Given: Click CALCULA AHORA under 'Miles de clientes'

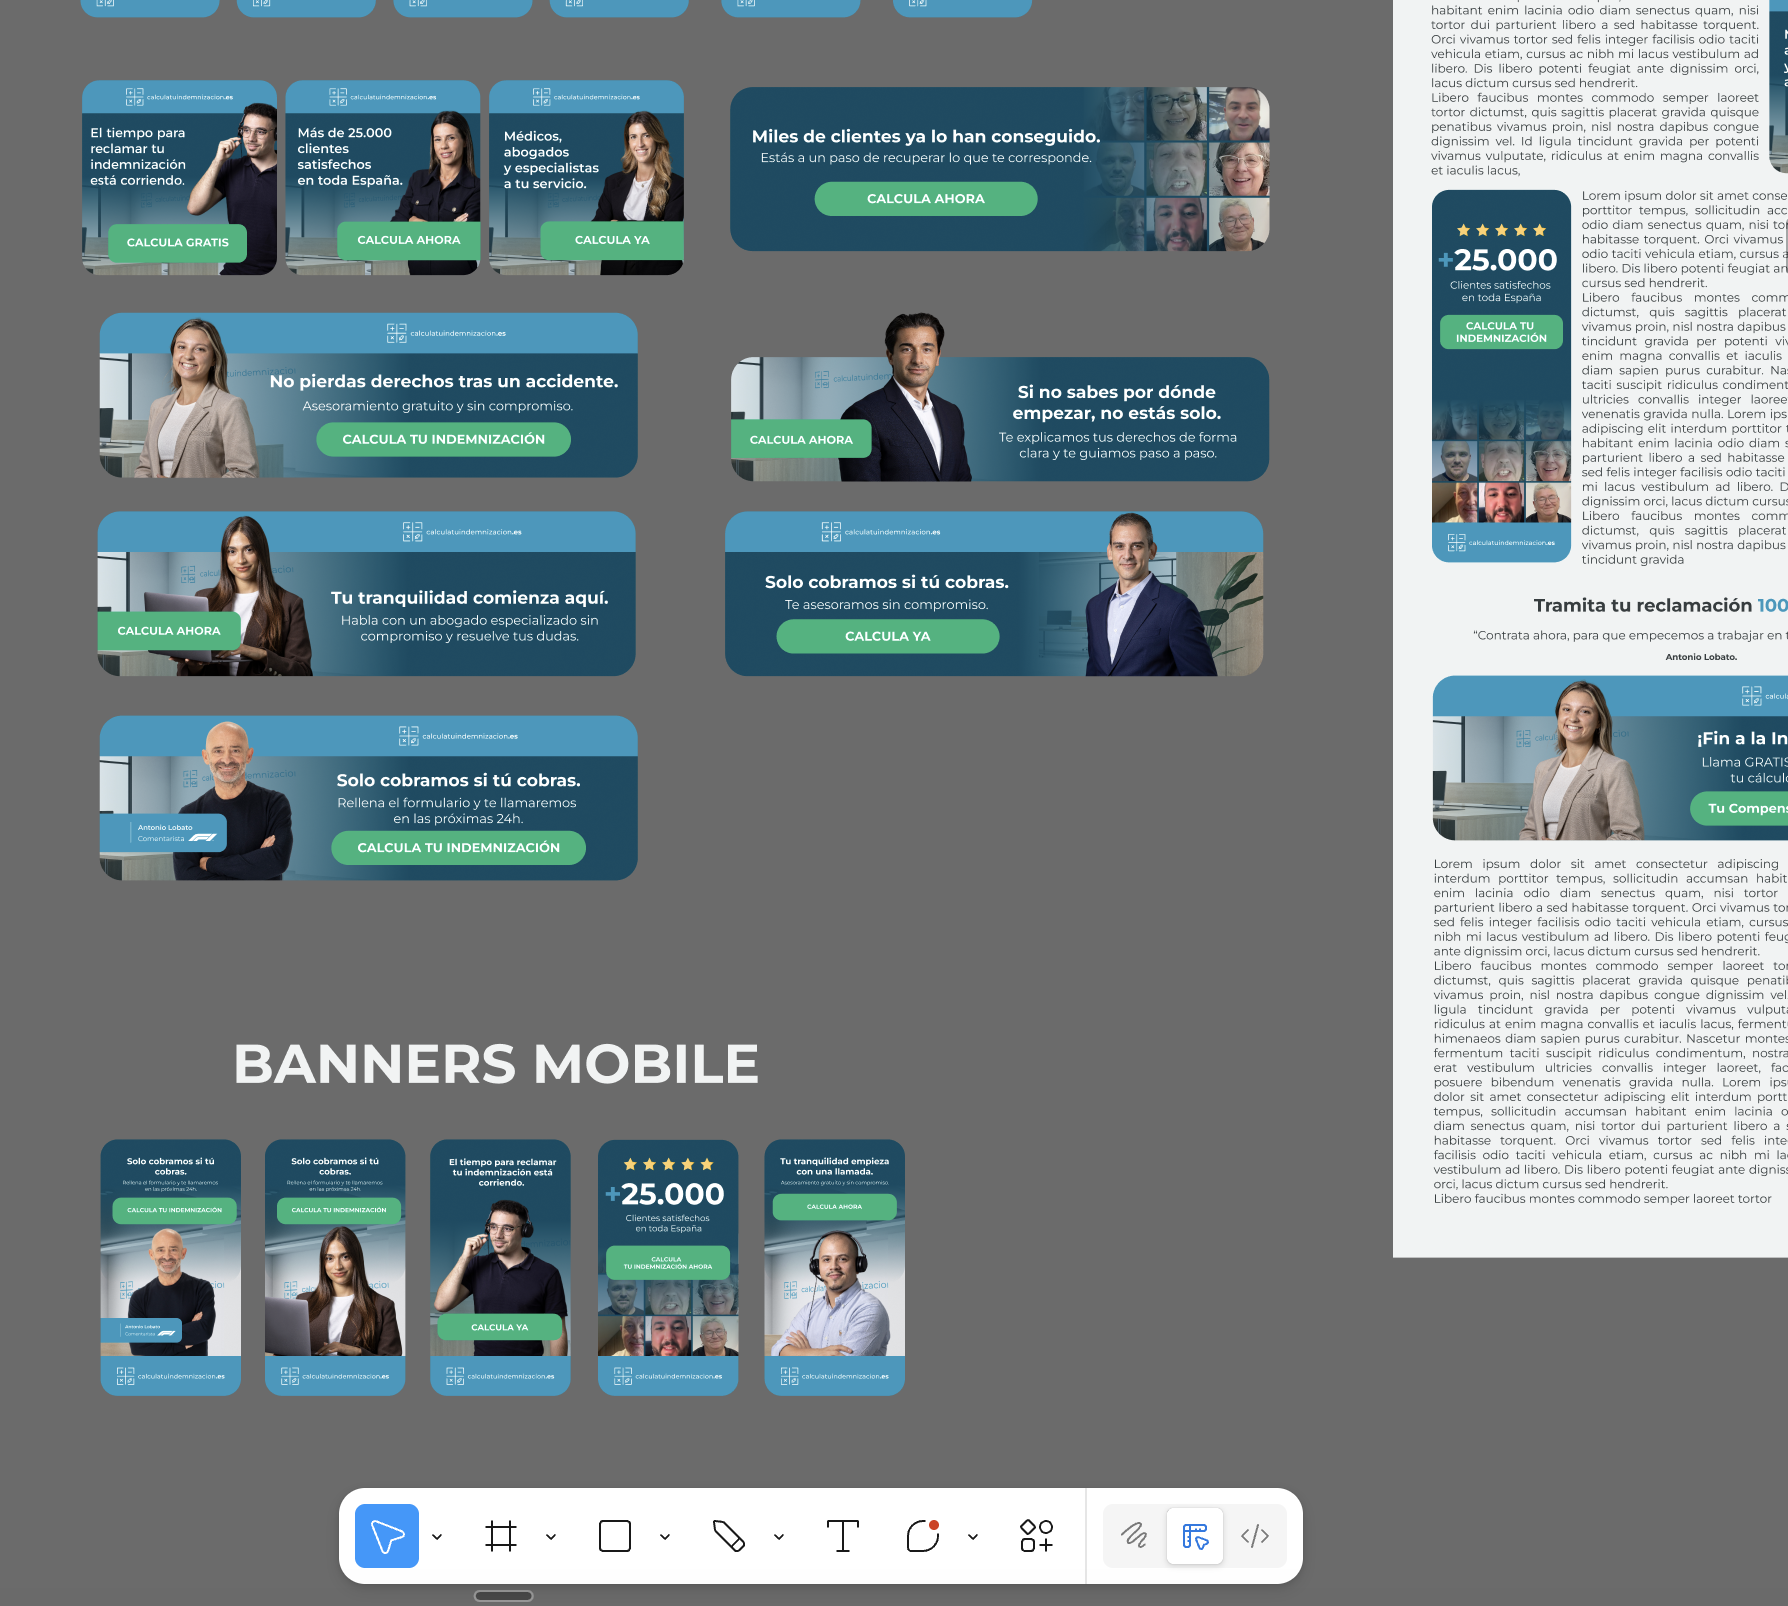Looking at the screenshot, I should click(x=926, y=199).
